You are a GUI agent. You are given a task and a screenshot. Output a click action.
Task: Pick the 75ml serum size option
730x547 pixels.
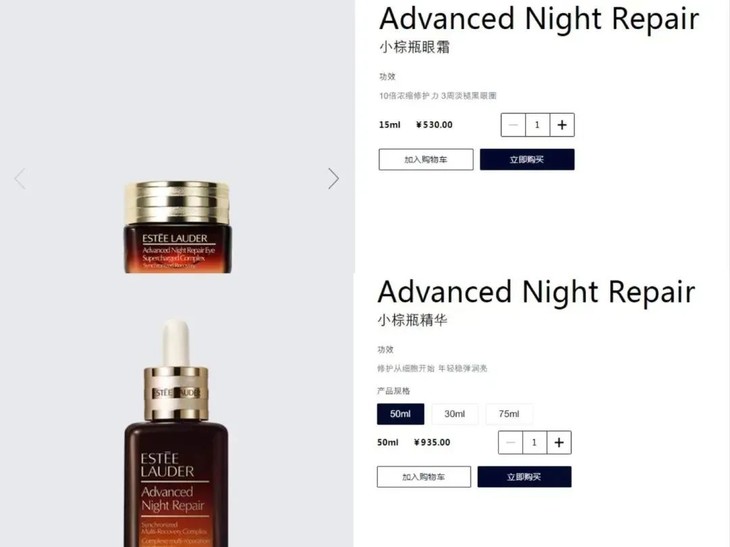click(x=509, y=414)
